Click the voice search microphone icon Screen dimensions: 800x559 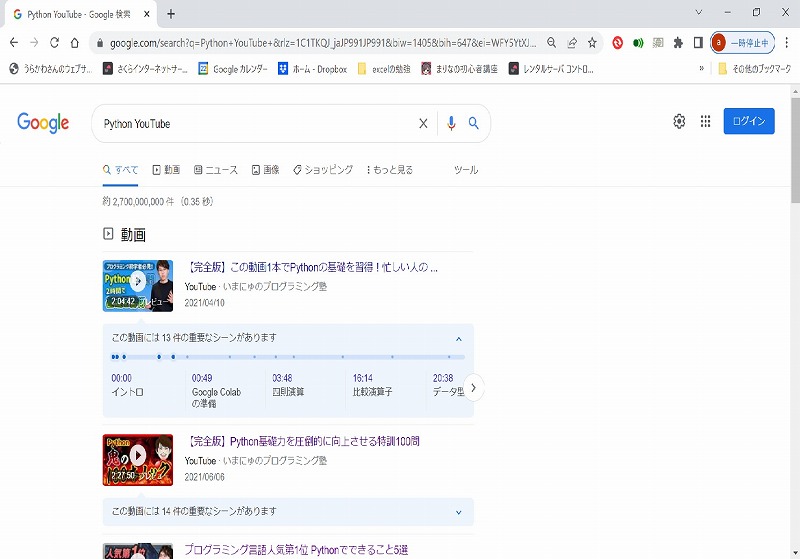[451, 123]
